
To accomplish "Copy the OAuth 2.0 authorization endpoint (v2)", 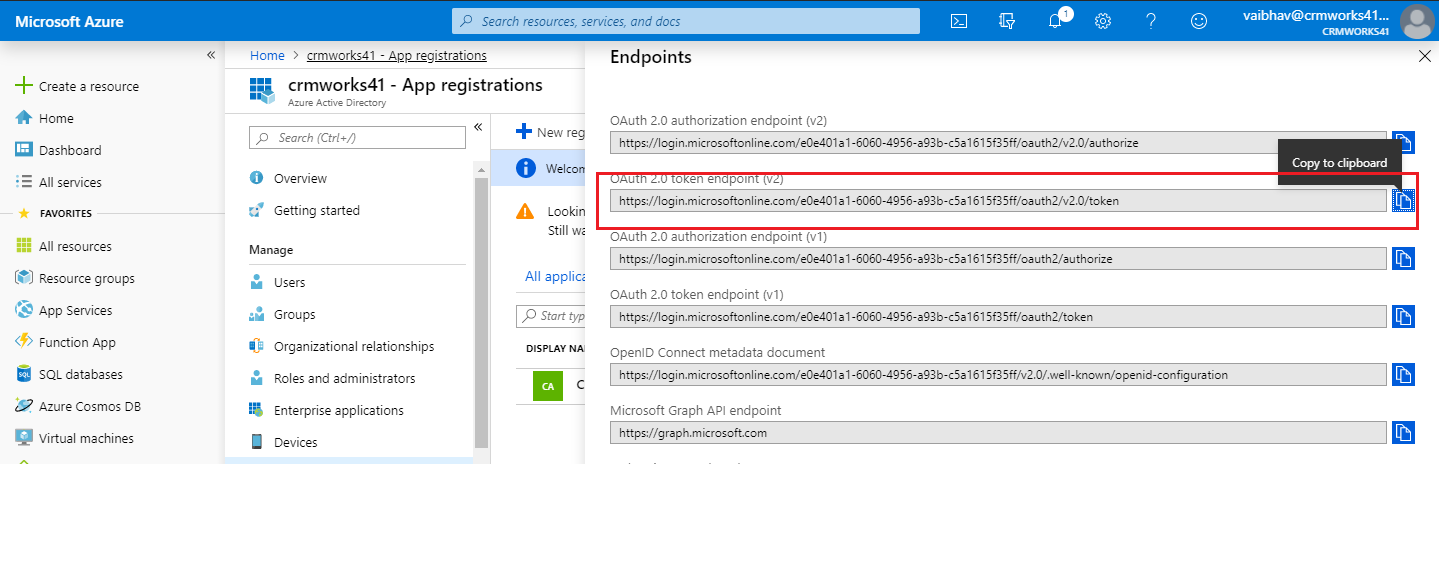I will (x=1404, y=142).
